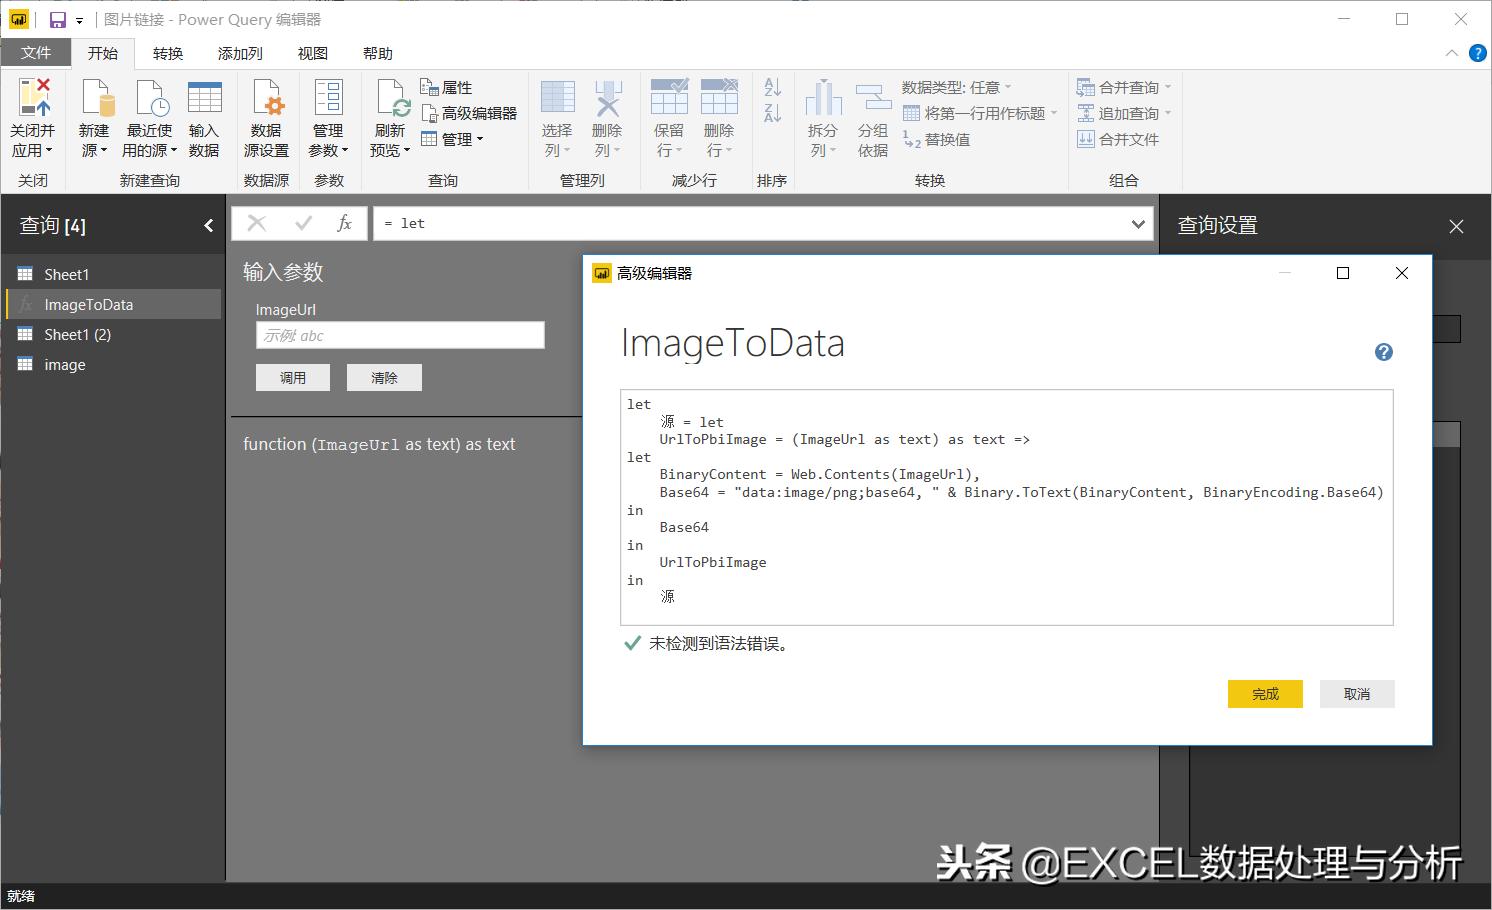Screen dimensions: 1492x910
Task: Expand the formula bar with its chevron
Action: click(x=1137, y=223)
